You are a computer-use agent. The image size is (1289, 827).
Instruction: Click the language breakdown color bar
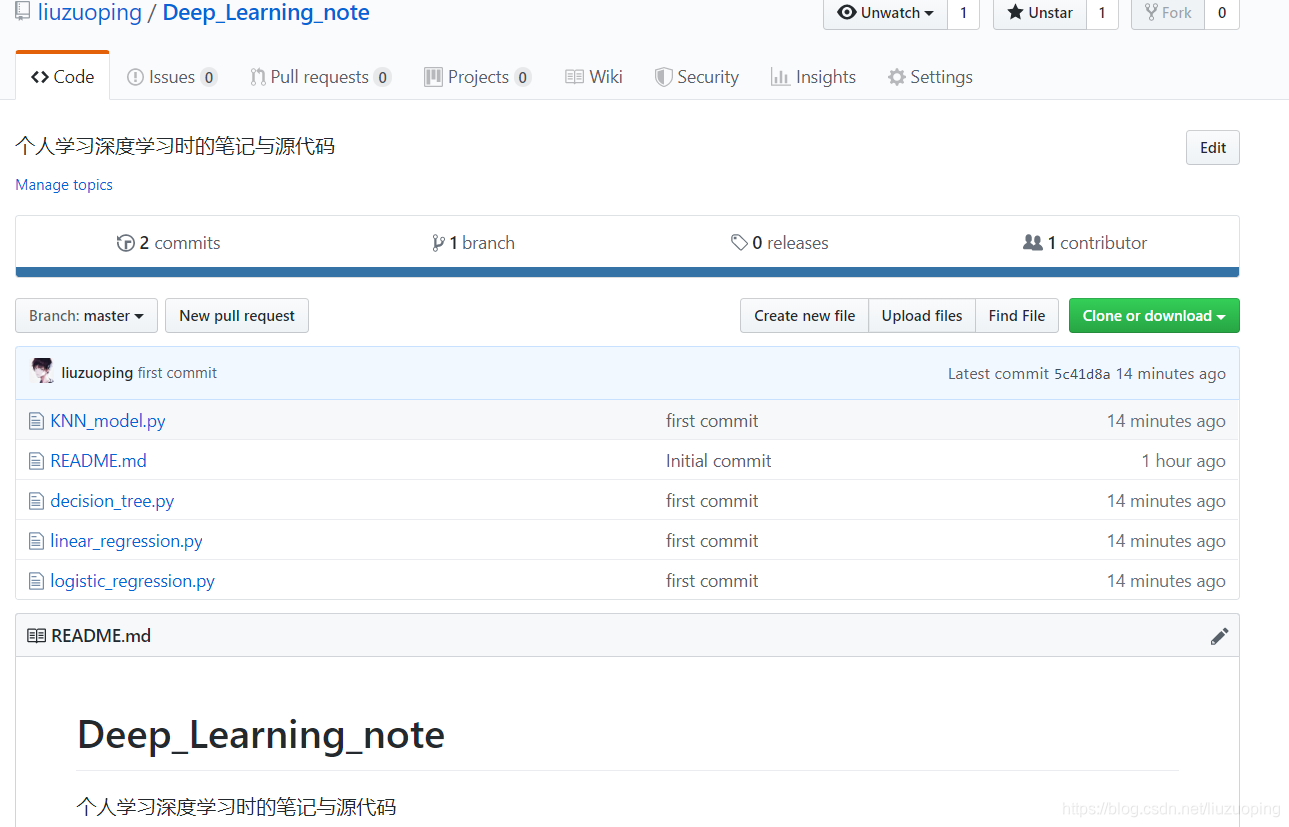click(627, 272)
